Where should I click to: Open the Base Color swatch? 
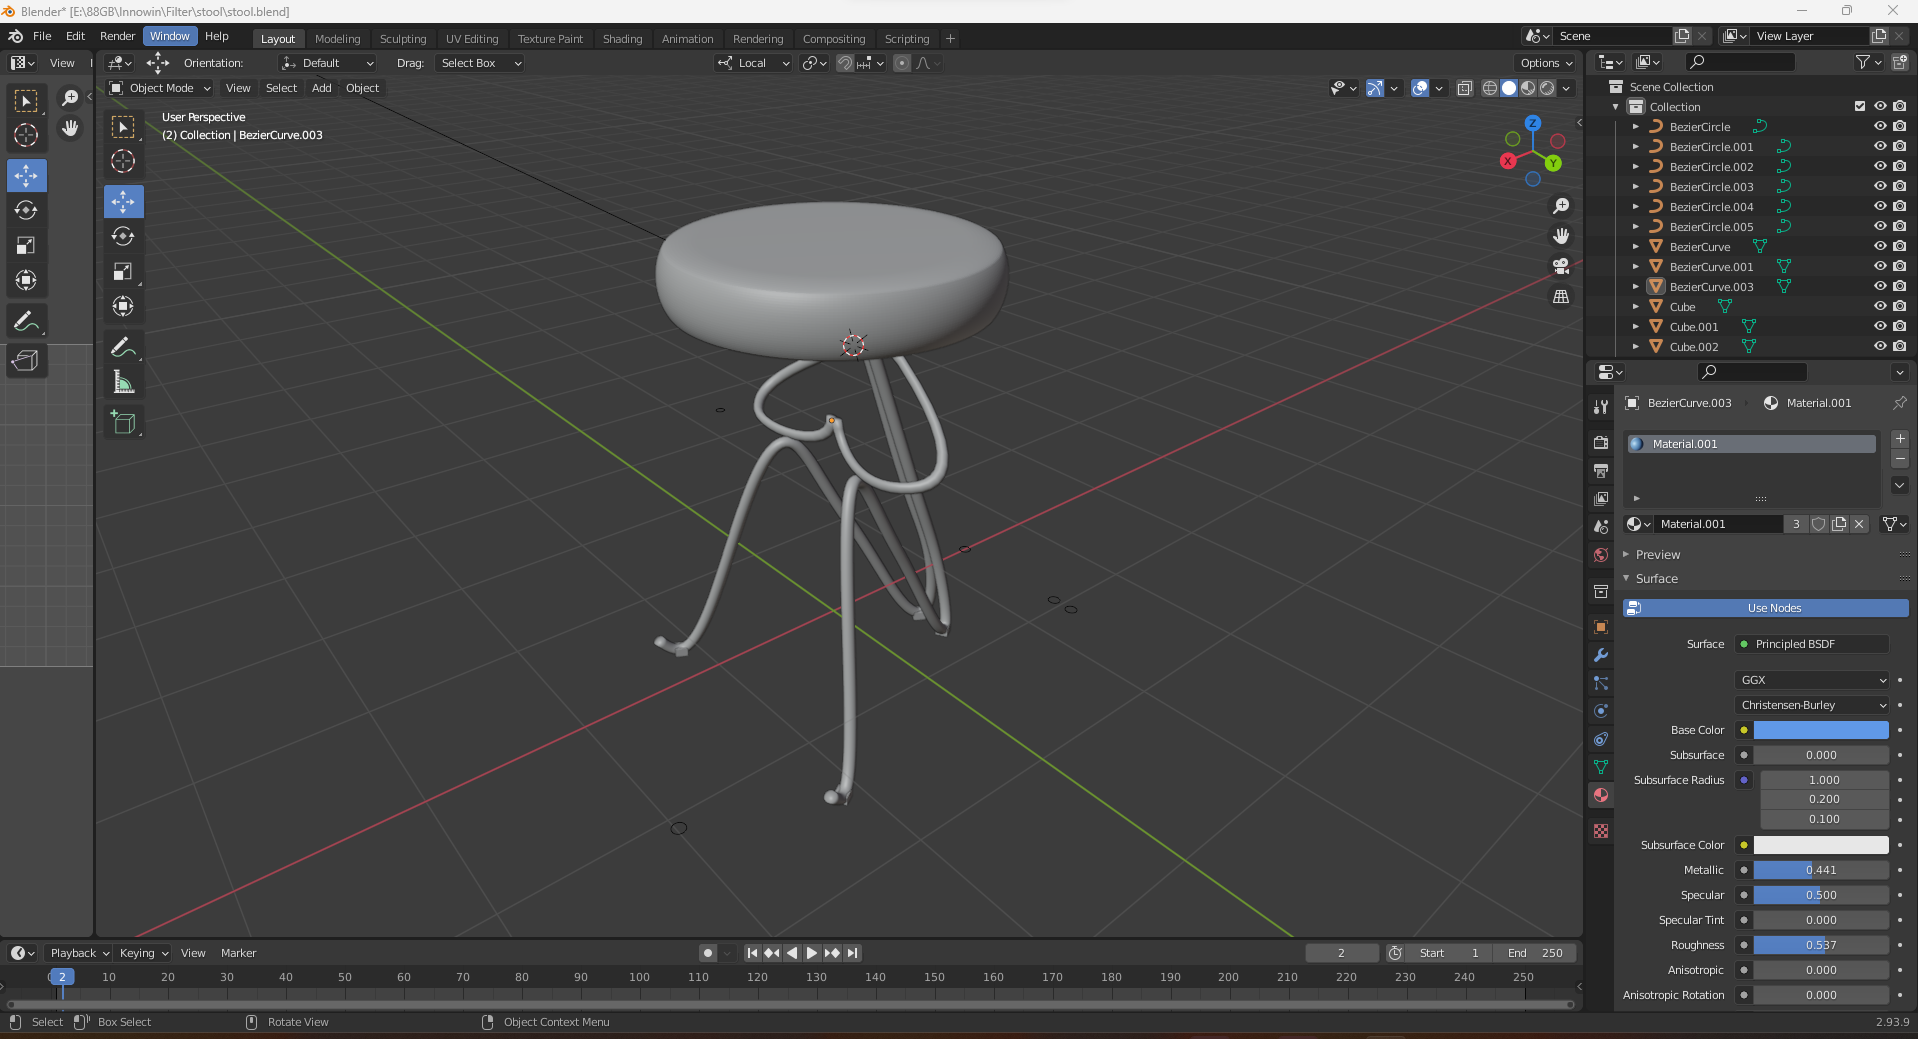1821,730
